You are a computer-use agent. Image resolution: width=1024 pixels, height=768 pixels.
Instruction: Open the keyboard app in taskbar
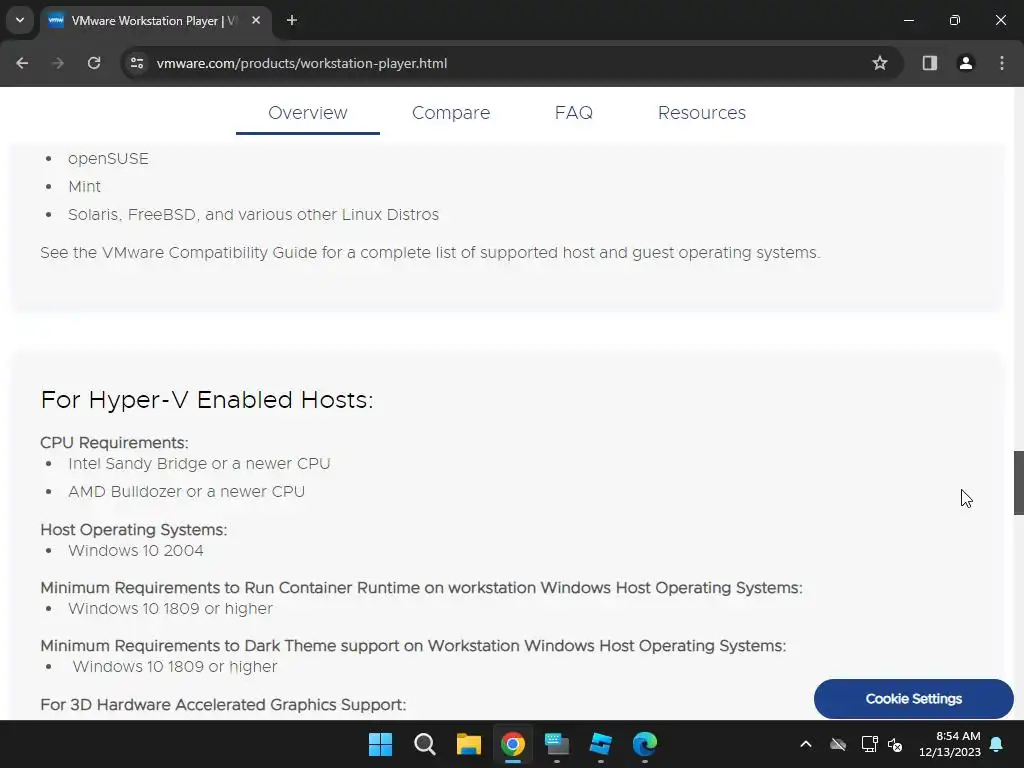point(556,744)
